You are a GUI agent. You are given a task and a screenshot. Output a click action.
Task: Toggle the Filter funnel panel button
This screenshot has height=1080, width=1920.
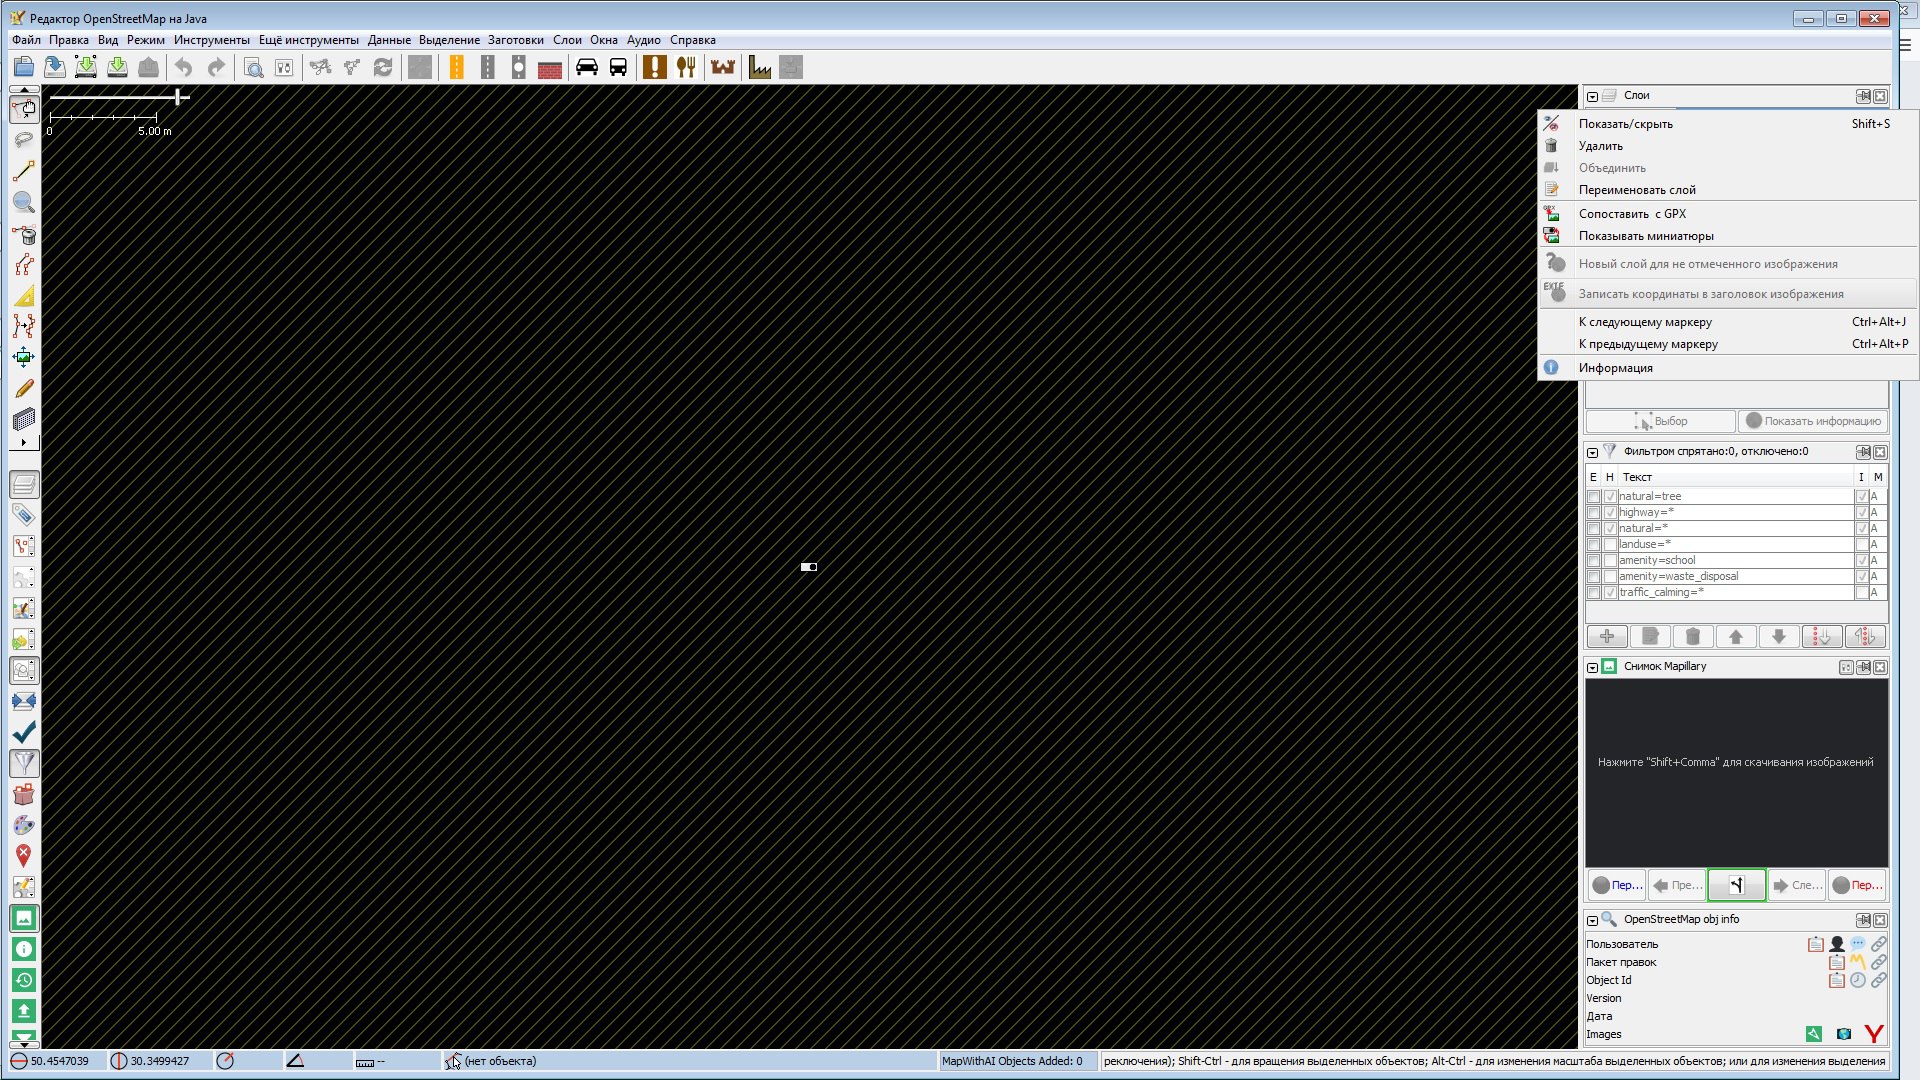click(x=24, y=763)
